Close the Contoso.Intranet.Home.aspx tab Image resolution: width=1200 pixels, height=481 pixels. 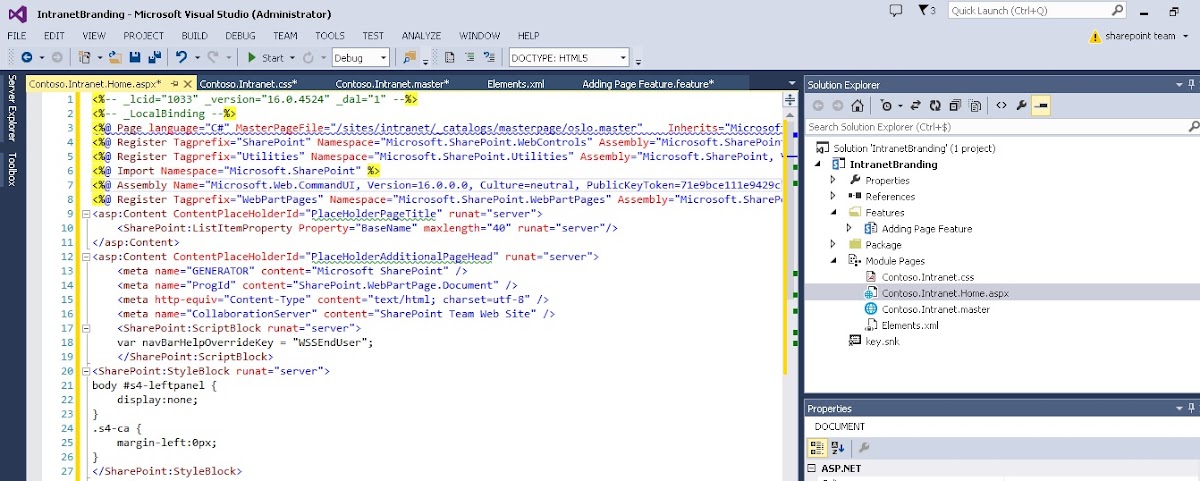coord(188,84)
